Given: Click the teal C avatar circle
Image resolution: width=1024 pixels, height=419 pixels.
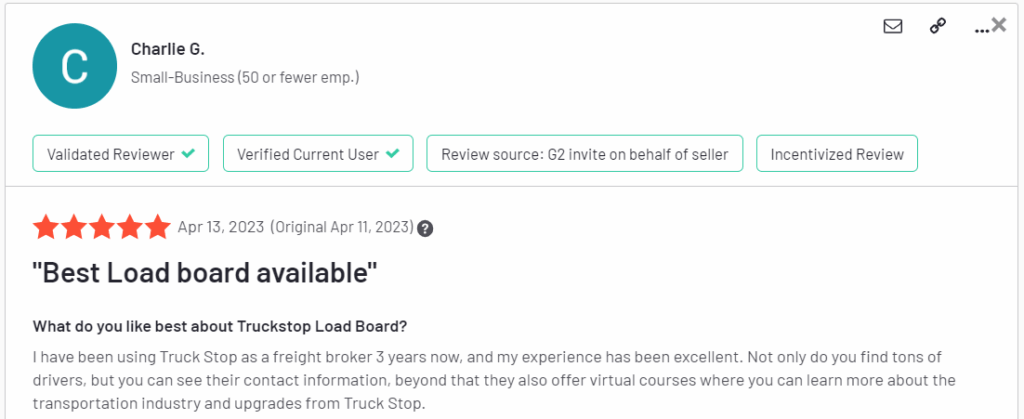Looking at the screenshot, I should tap(75, 65).
